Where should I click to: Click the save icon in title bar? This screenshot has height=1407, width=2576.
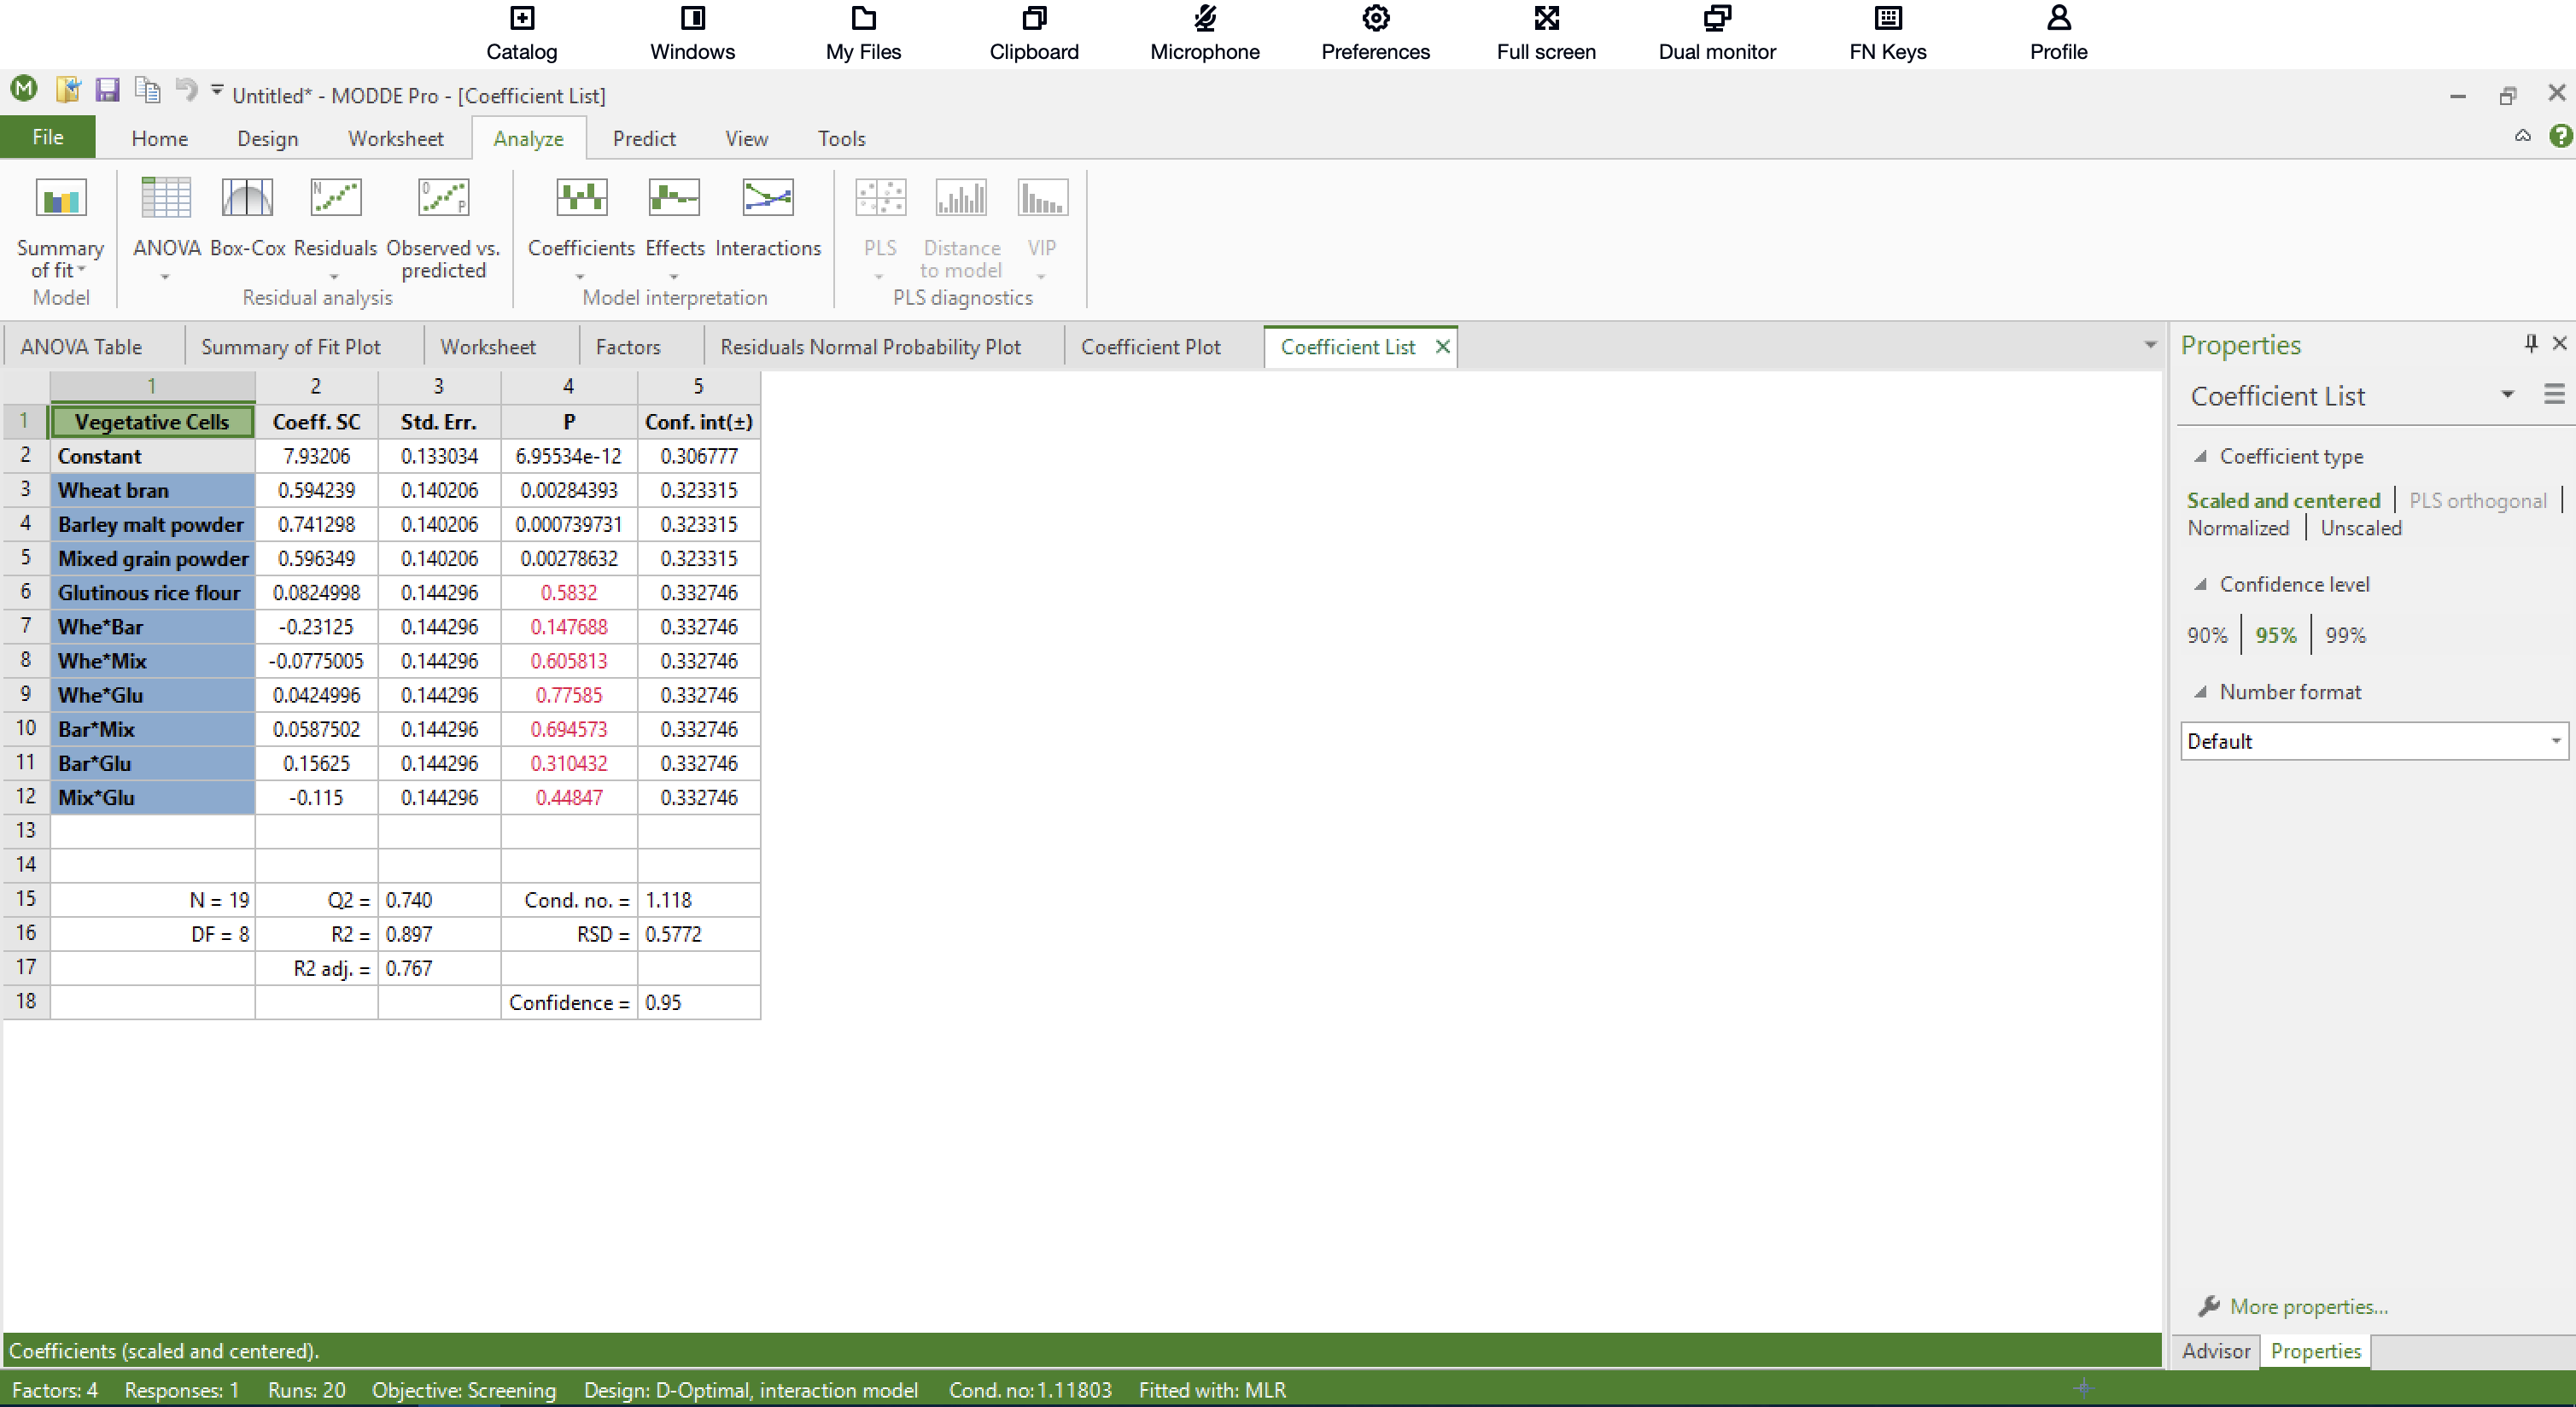pyautogui.click(x=107, y=91)
